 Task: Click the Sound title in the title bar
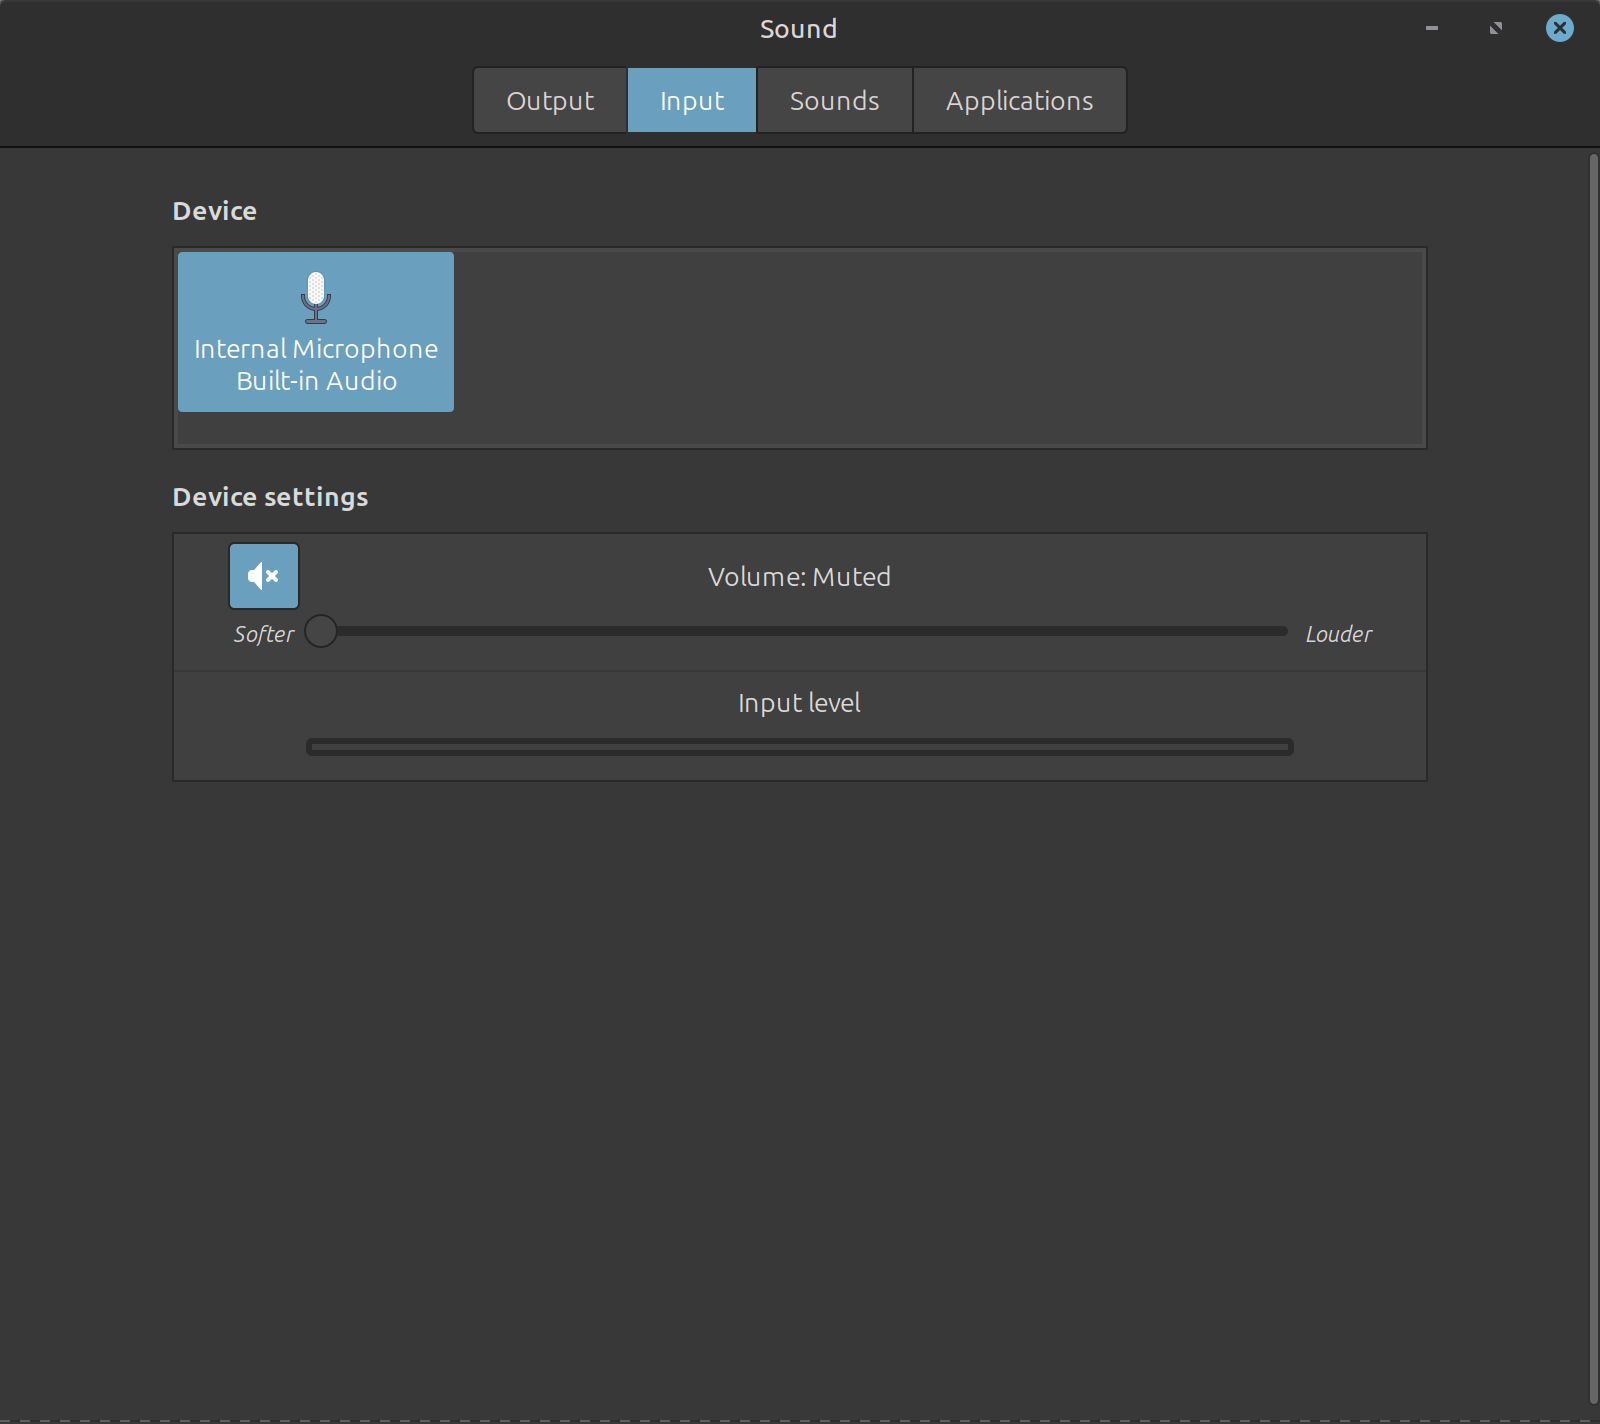pos(798,29)
